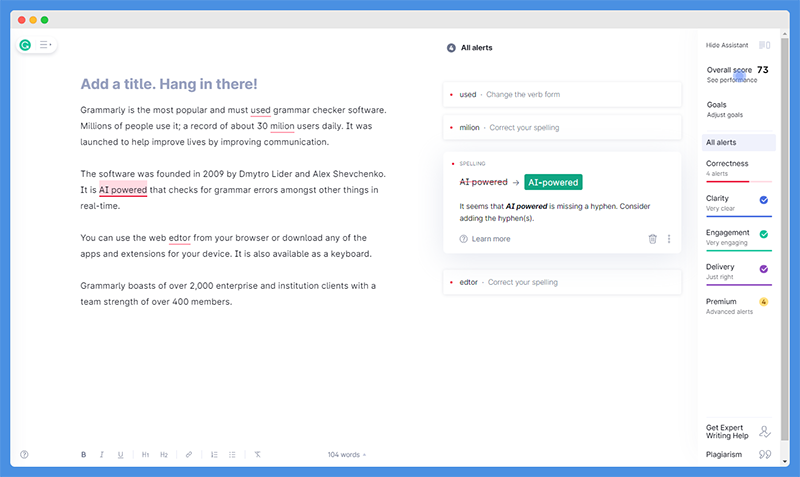Image resolution: width=800 pixels, height=477 pixels.
Task: Click Get Expert Writing Help
Action: (727, 432)
